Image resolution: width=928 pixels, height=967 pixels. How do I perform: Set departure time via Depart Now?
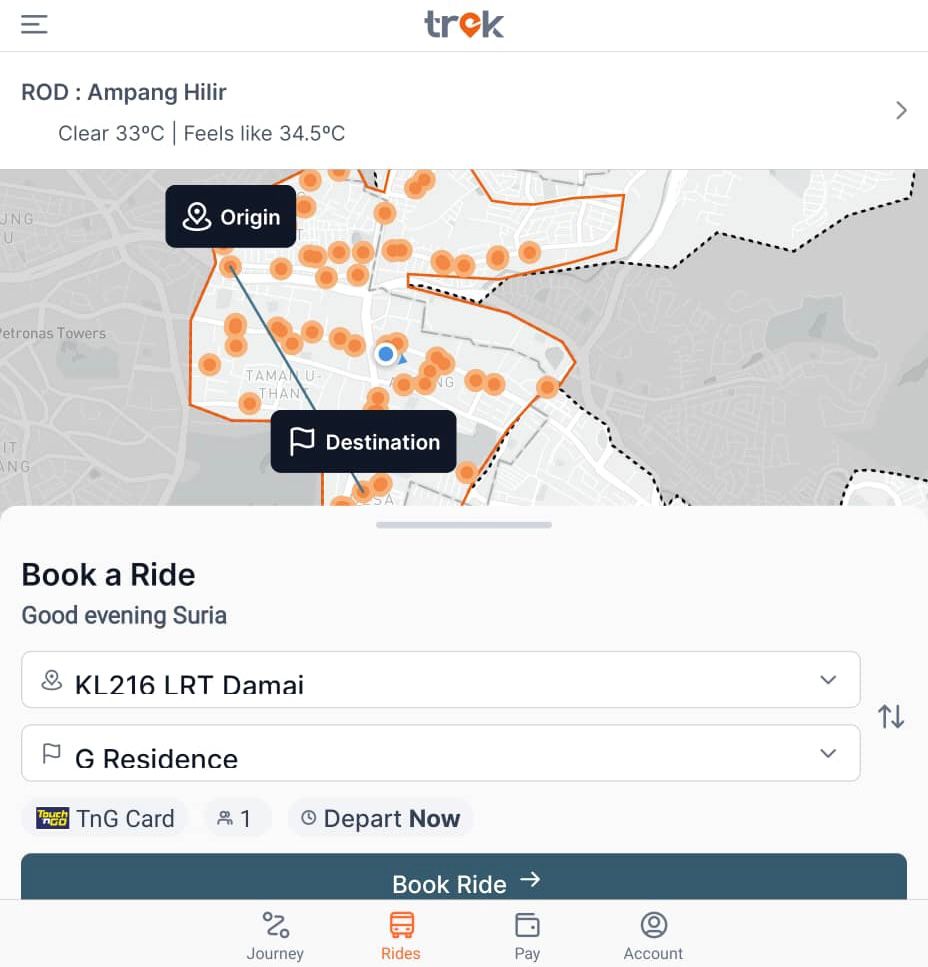tap(381, 818)
